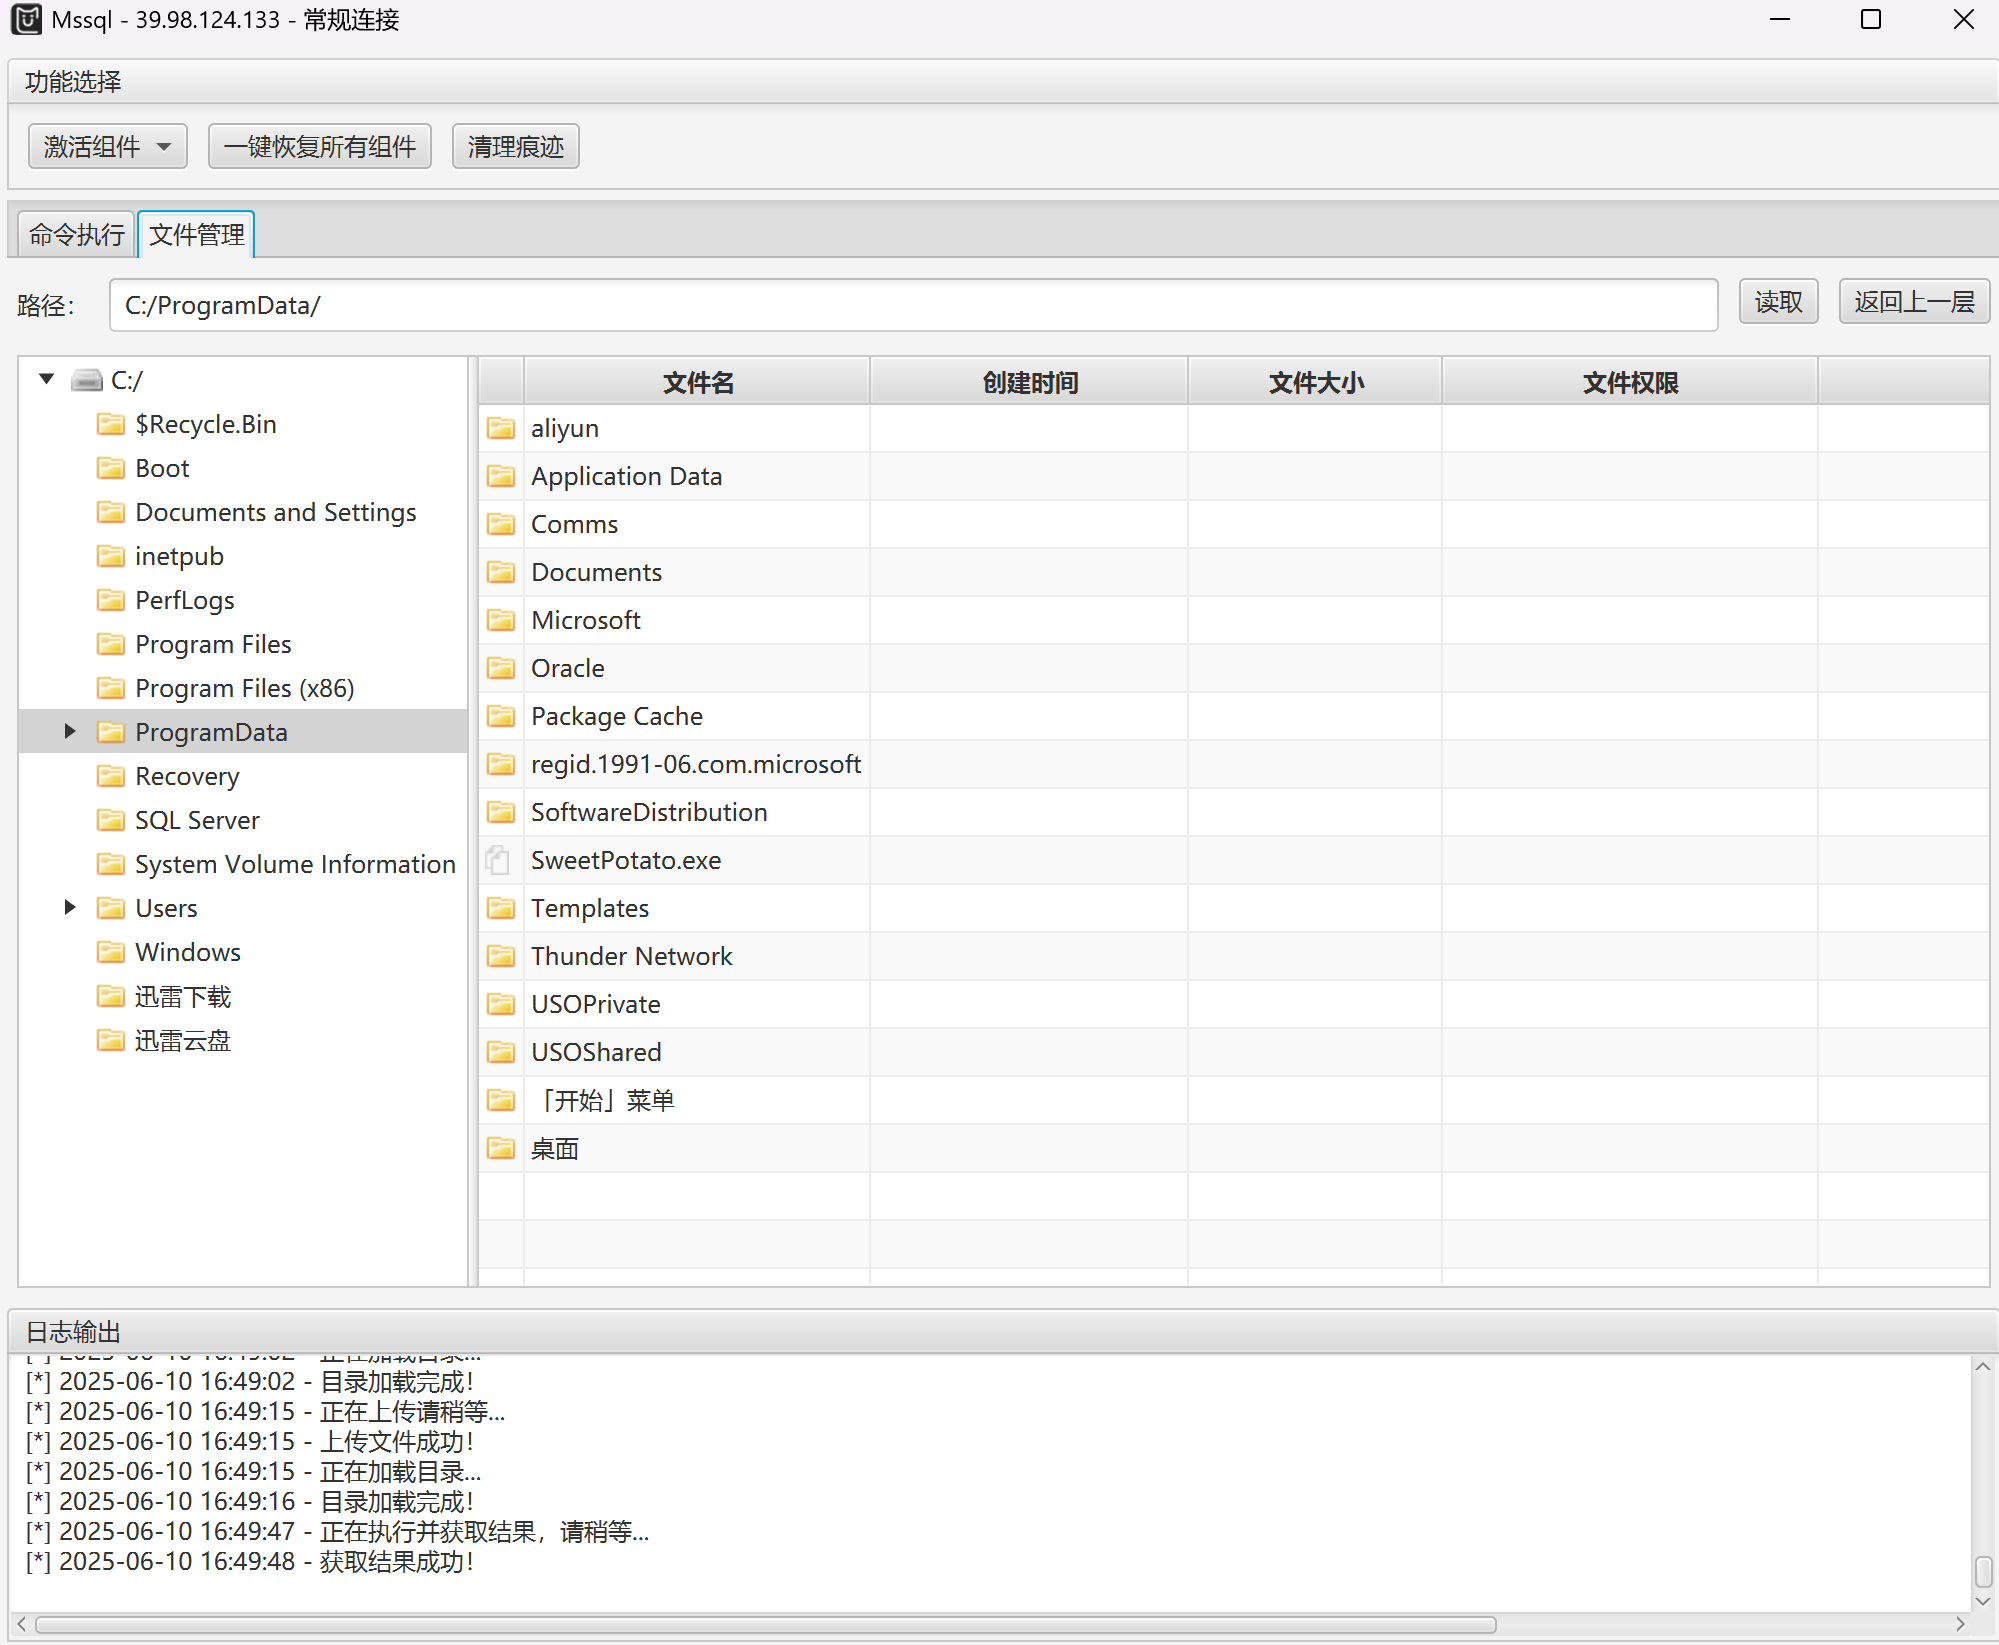Click the horizontal scrollbar in log output

point(765,1624)
